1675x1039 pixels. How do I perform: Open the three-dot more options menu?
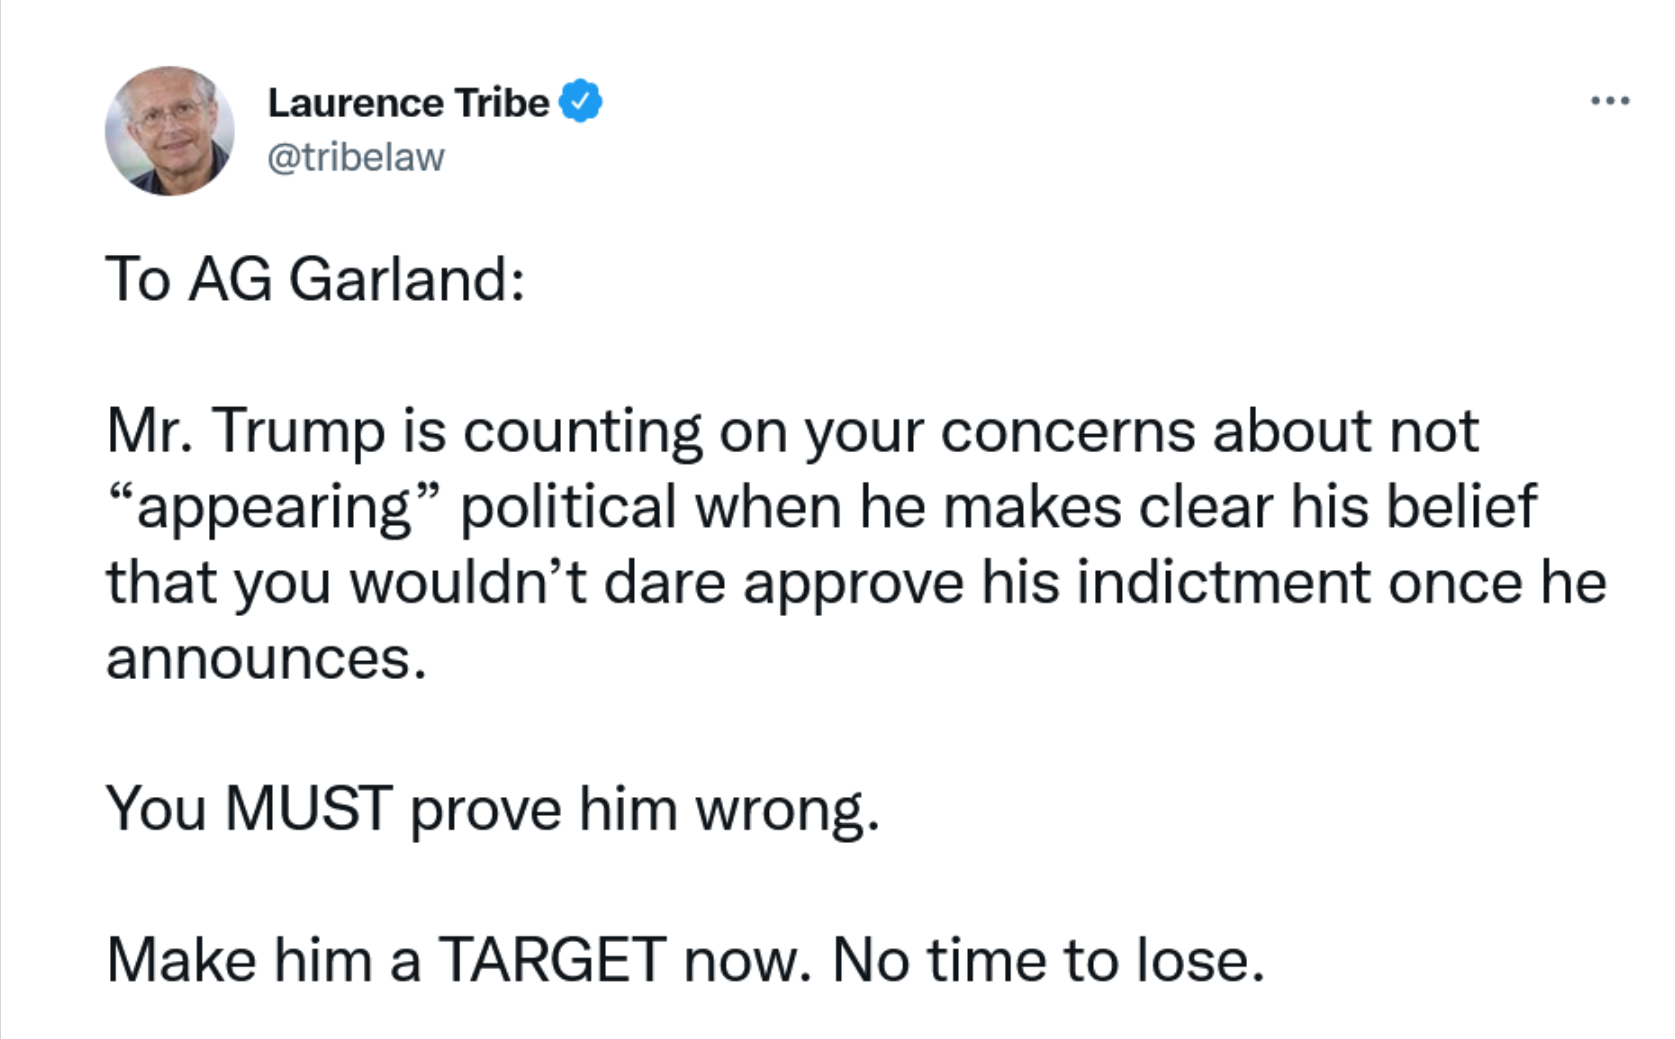tap(1610, 101)
